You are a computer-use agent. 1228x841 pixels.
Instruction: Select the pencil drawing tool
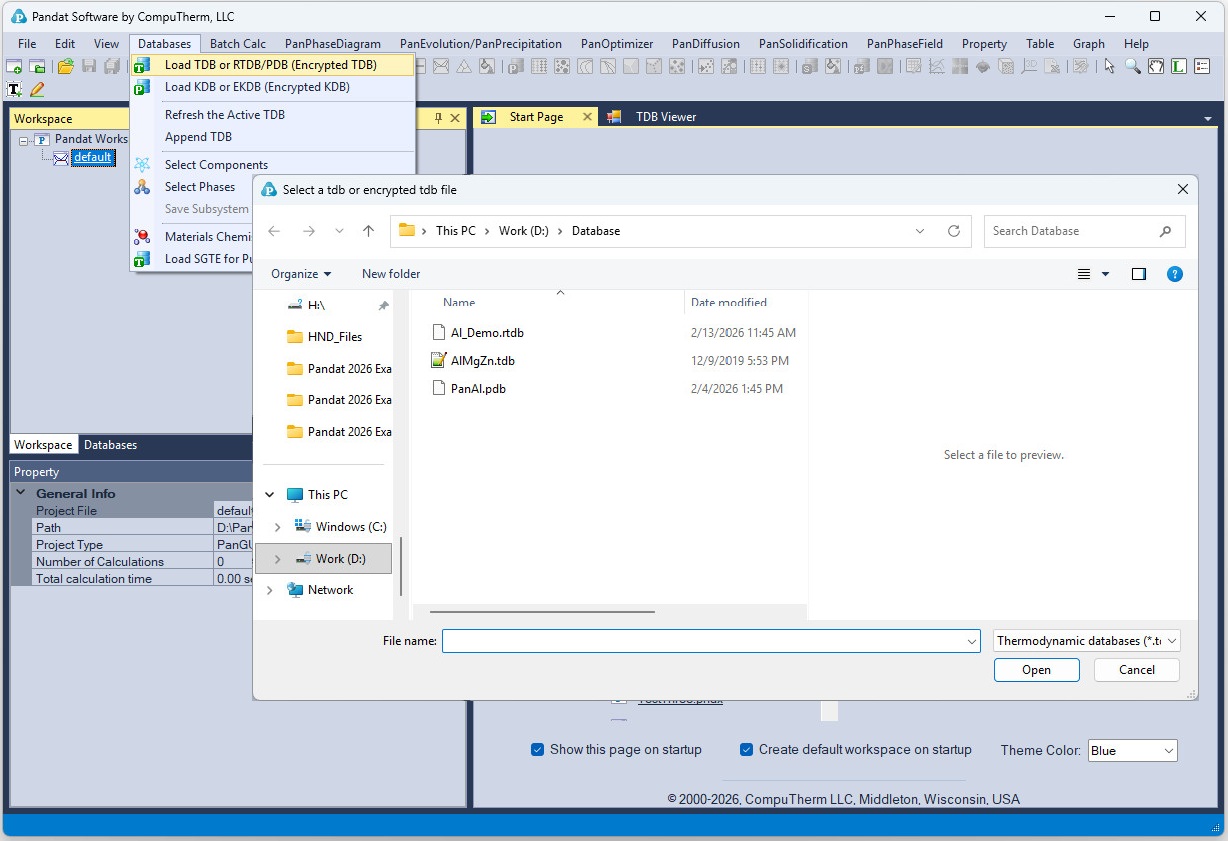tap(37, 89)
